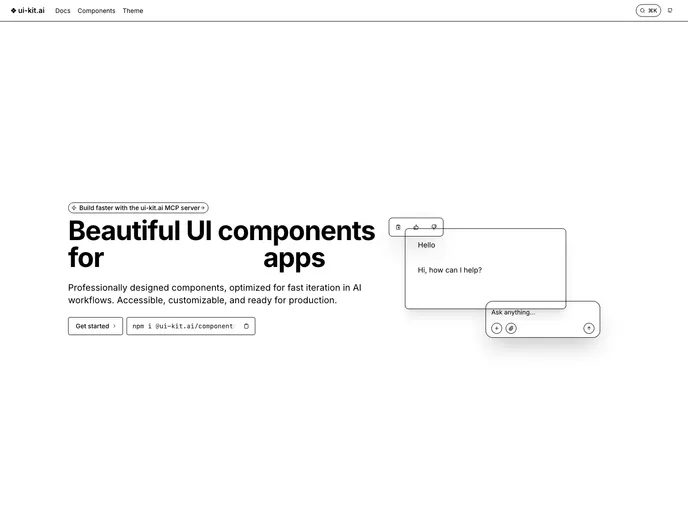Select the npm i @ui-kit.ai command text
The height and width of the screenshot is (512, 688).
coord(183,326)
